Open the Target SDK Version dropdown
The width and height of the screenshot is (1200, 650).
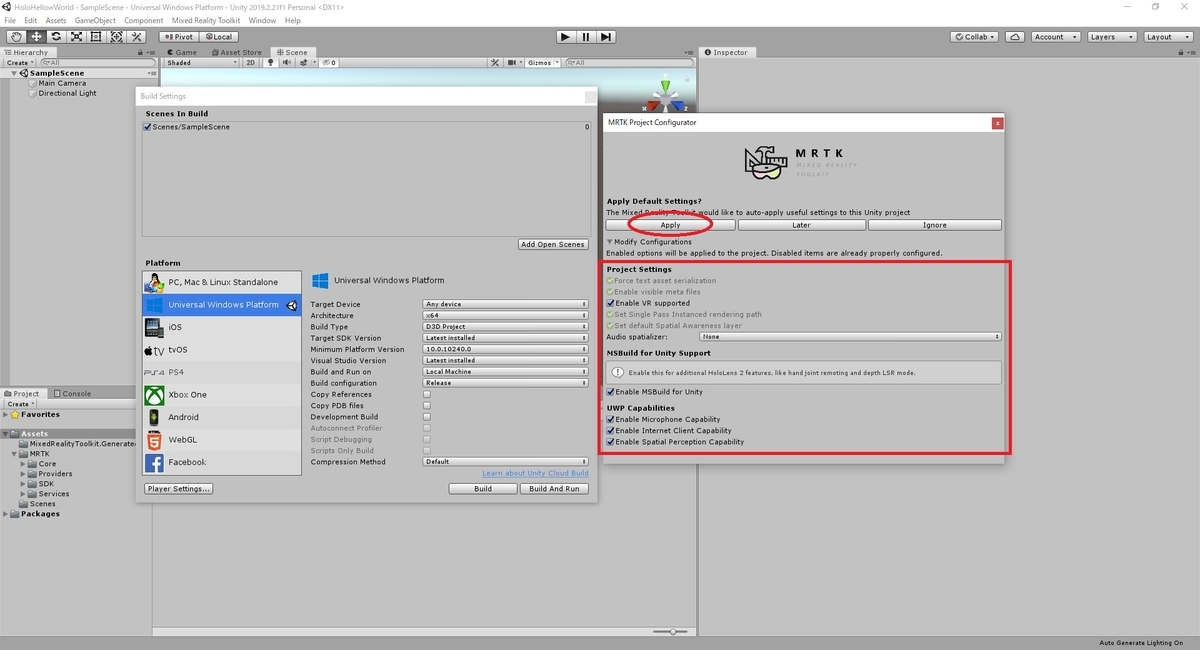(x=506, y=338)
